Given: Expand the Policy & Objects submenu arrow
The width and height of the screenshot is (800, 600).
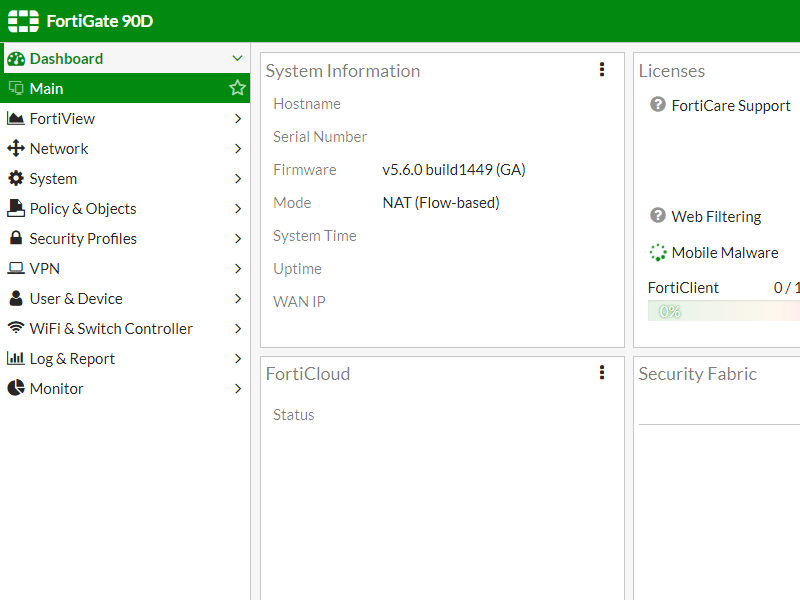Looking at the screenshot, I should click(238, 208).
